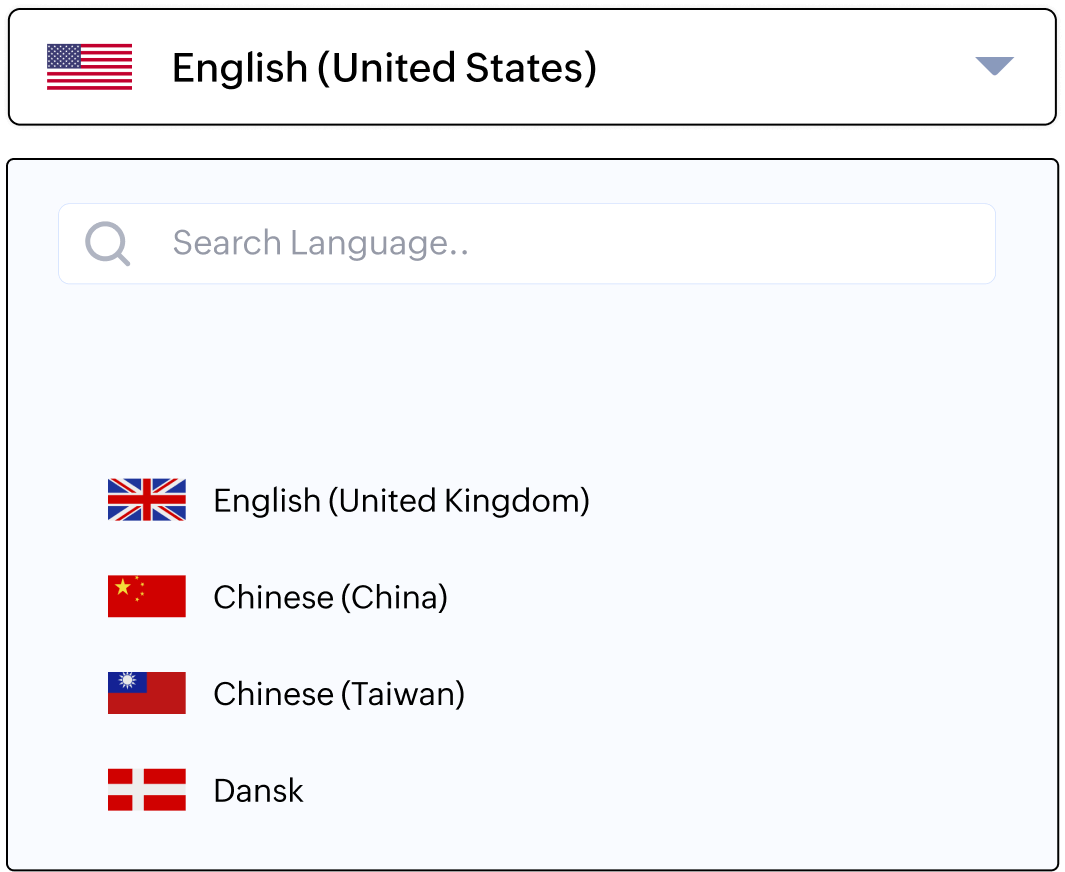Click the flag beside Chinese (China)
The height and width of the screenshot is (872, 1065).
[146, 596]
